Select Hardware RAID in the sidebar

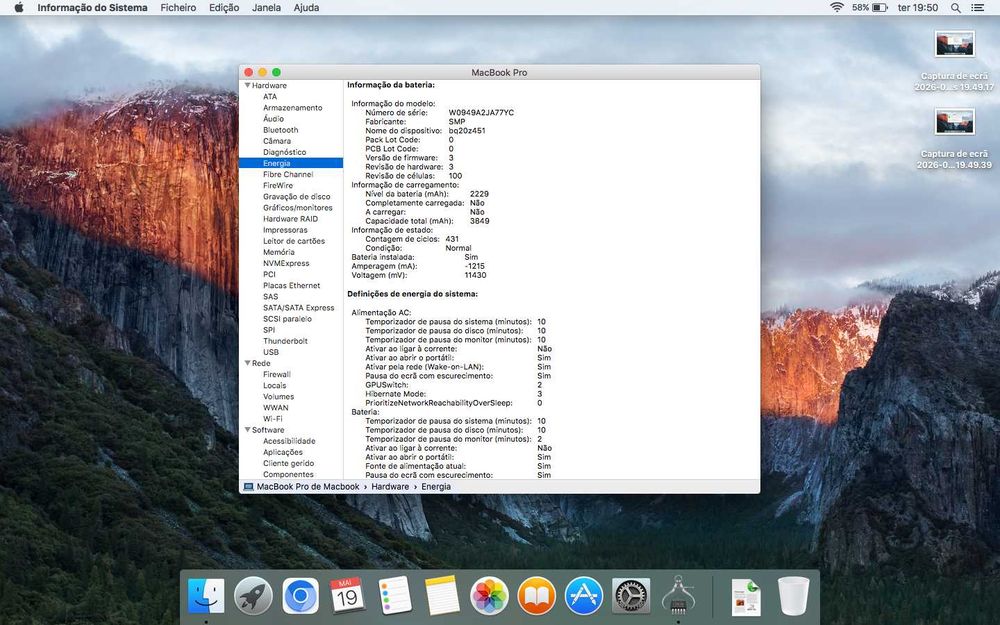coord(291,219)
